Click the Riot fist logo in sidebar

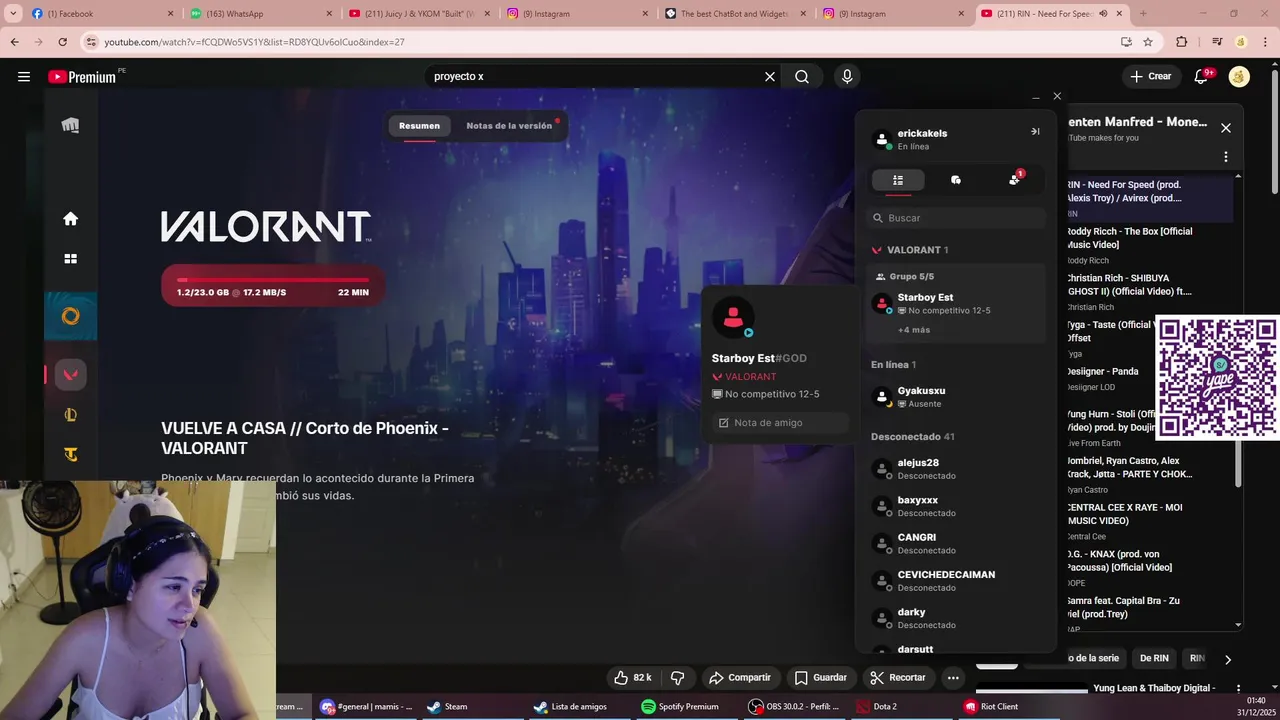pos(71,125)
